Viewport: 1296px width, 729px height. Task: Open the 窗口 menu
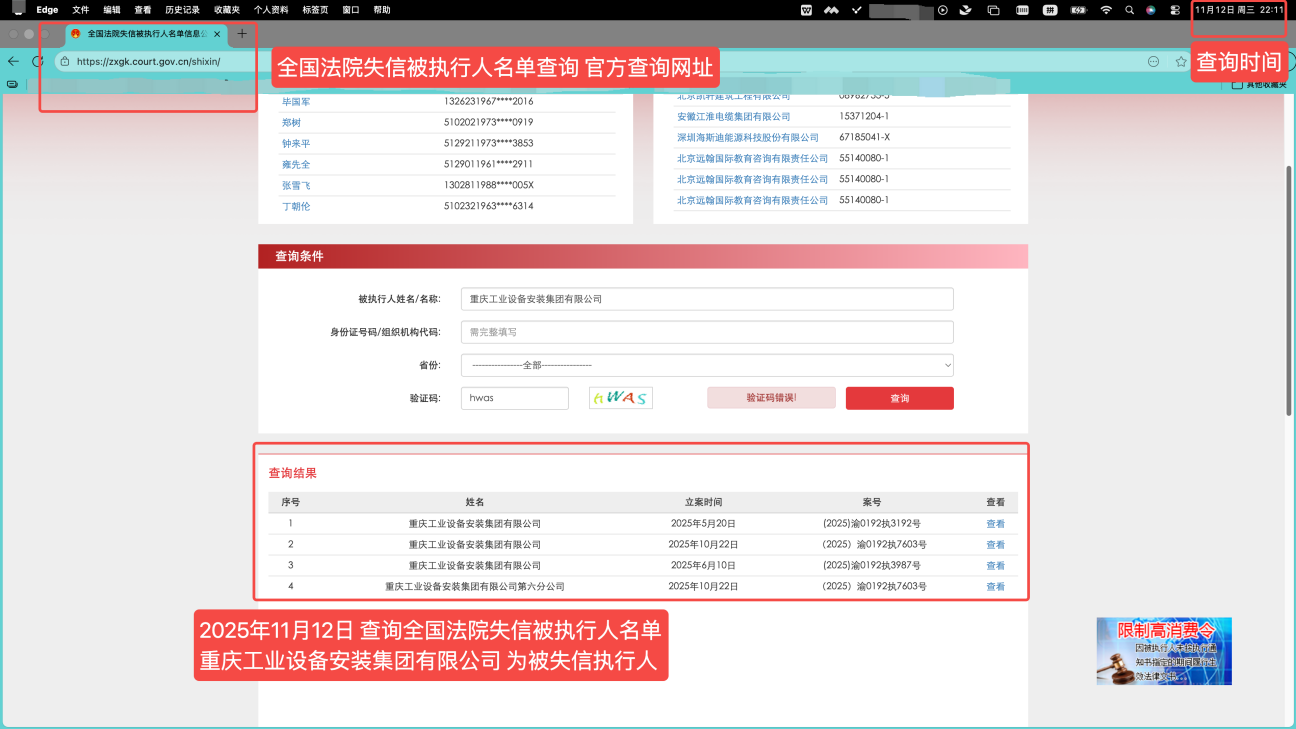point(351,10)
